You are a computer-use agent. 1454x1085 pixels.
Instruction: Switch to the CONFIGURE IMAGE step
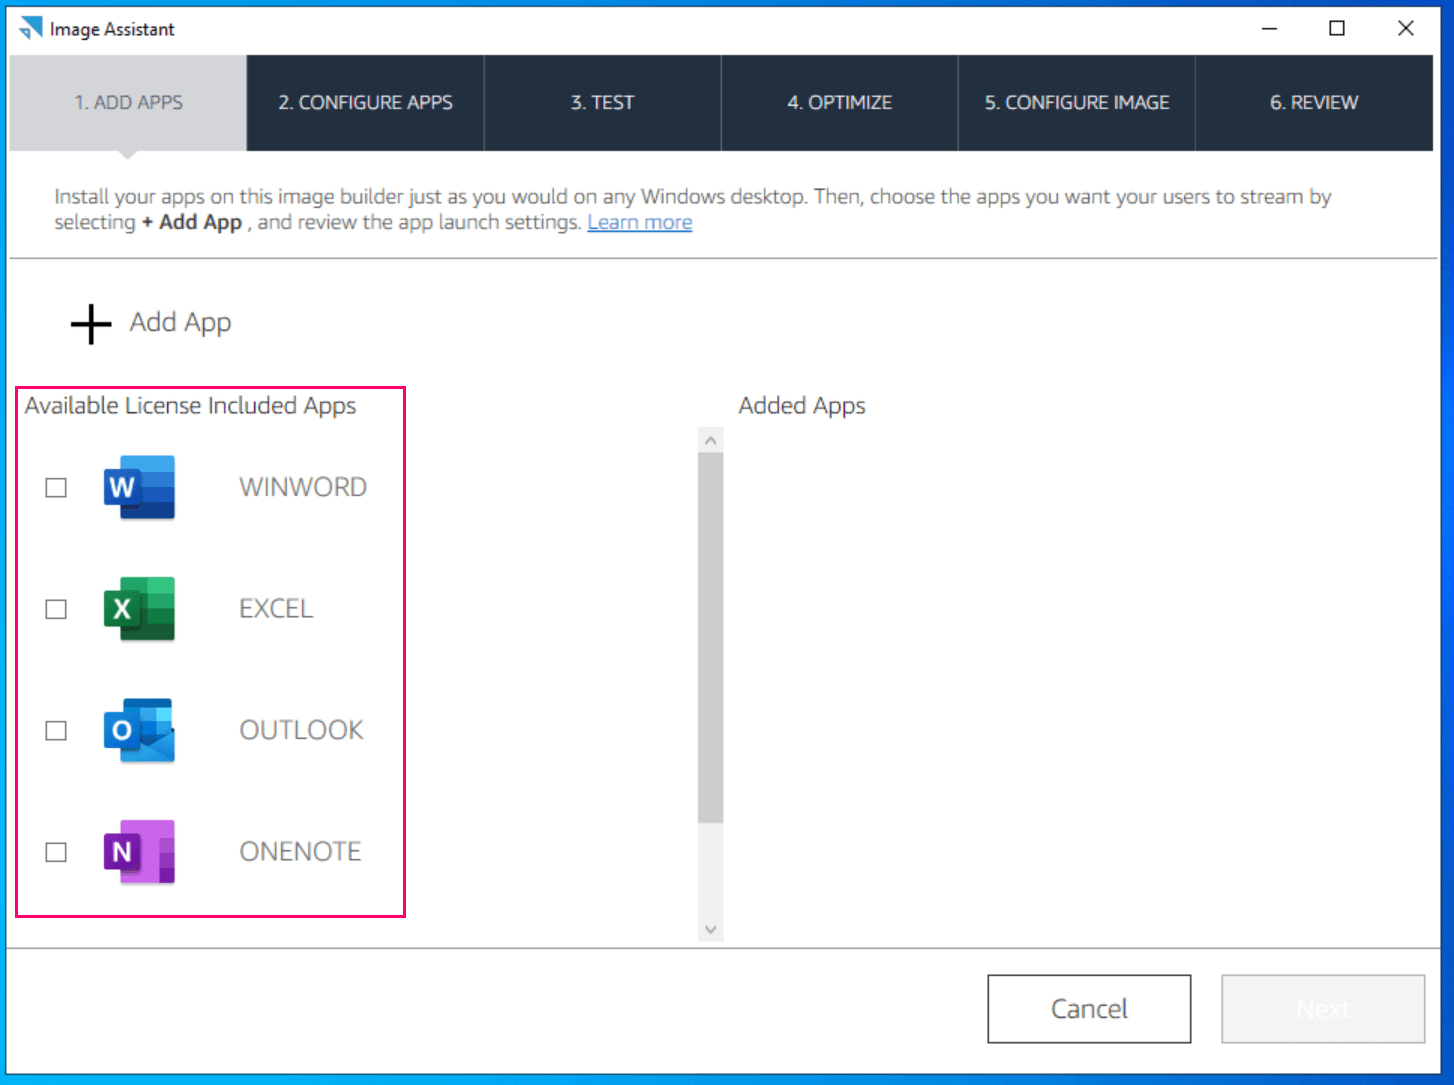1076,102
